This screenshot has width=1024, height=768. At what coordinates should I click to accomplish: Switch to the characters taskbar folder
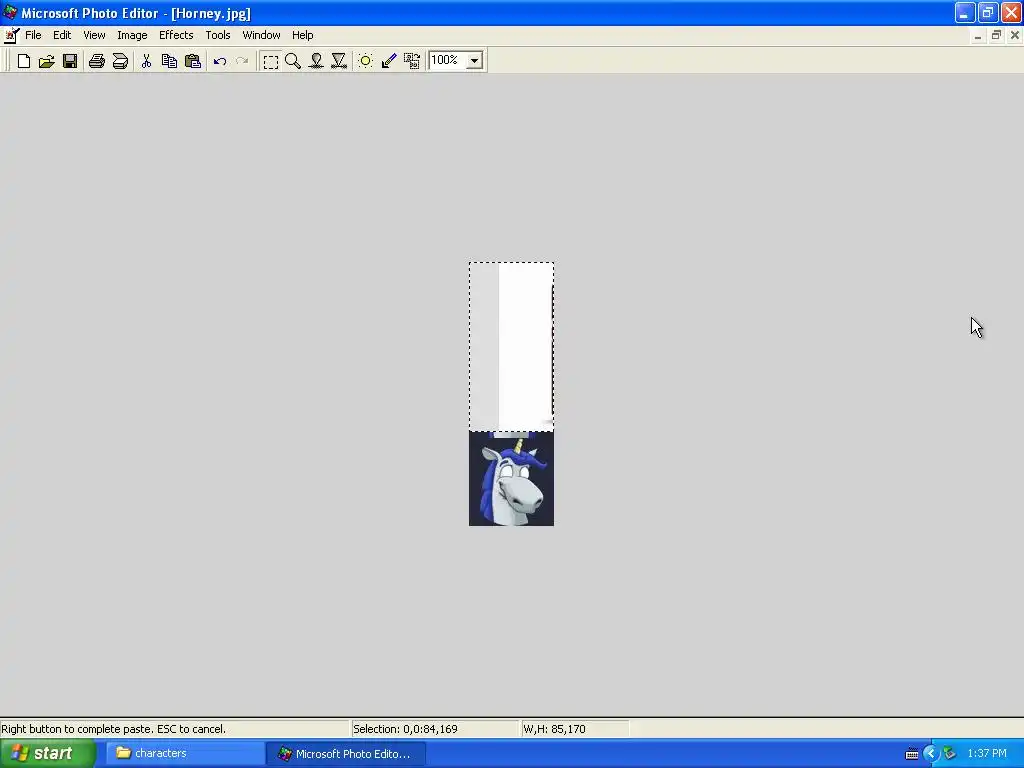pyautogui.click(x=184, y=754)
